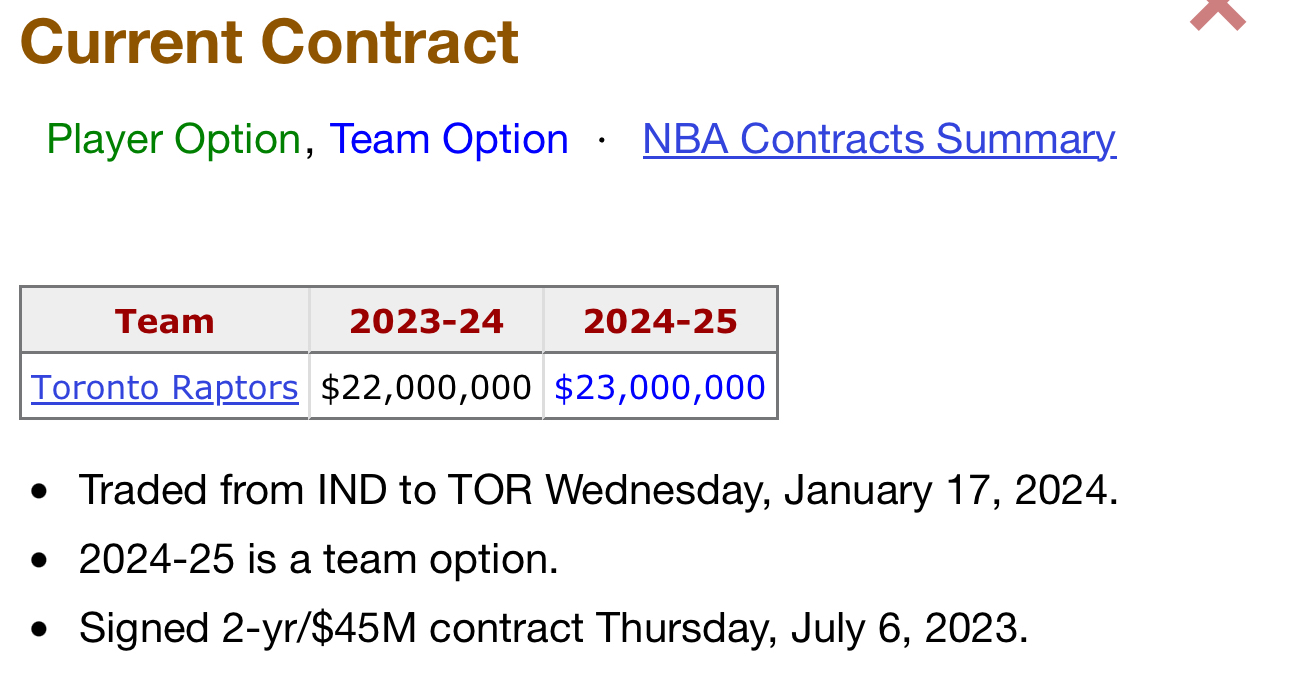Click the blue $23,000,000 team option salary
1290x685 pixels.
(660, 387)
